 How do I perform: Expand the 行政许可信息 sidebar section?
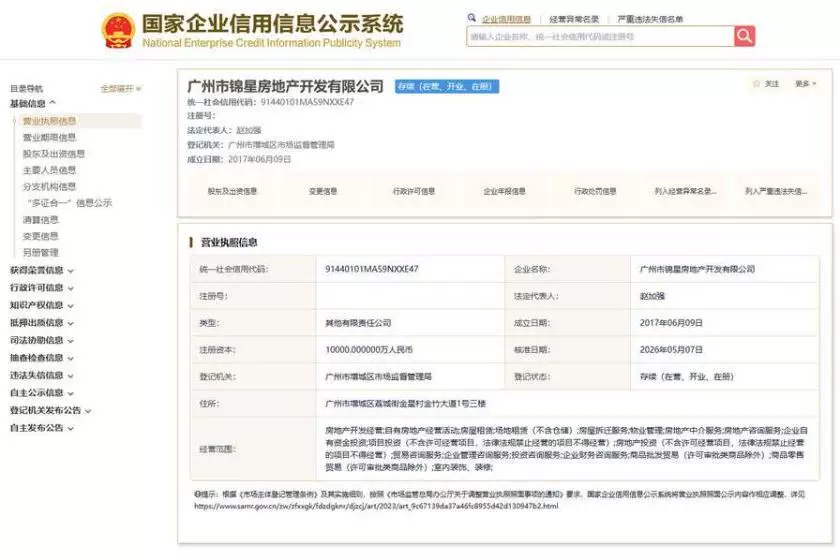42,288
